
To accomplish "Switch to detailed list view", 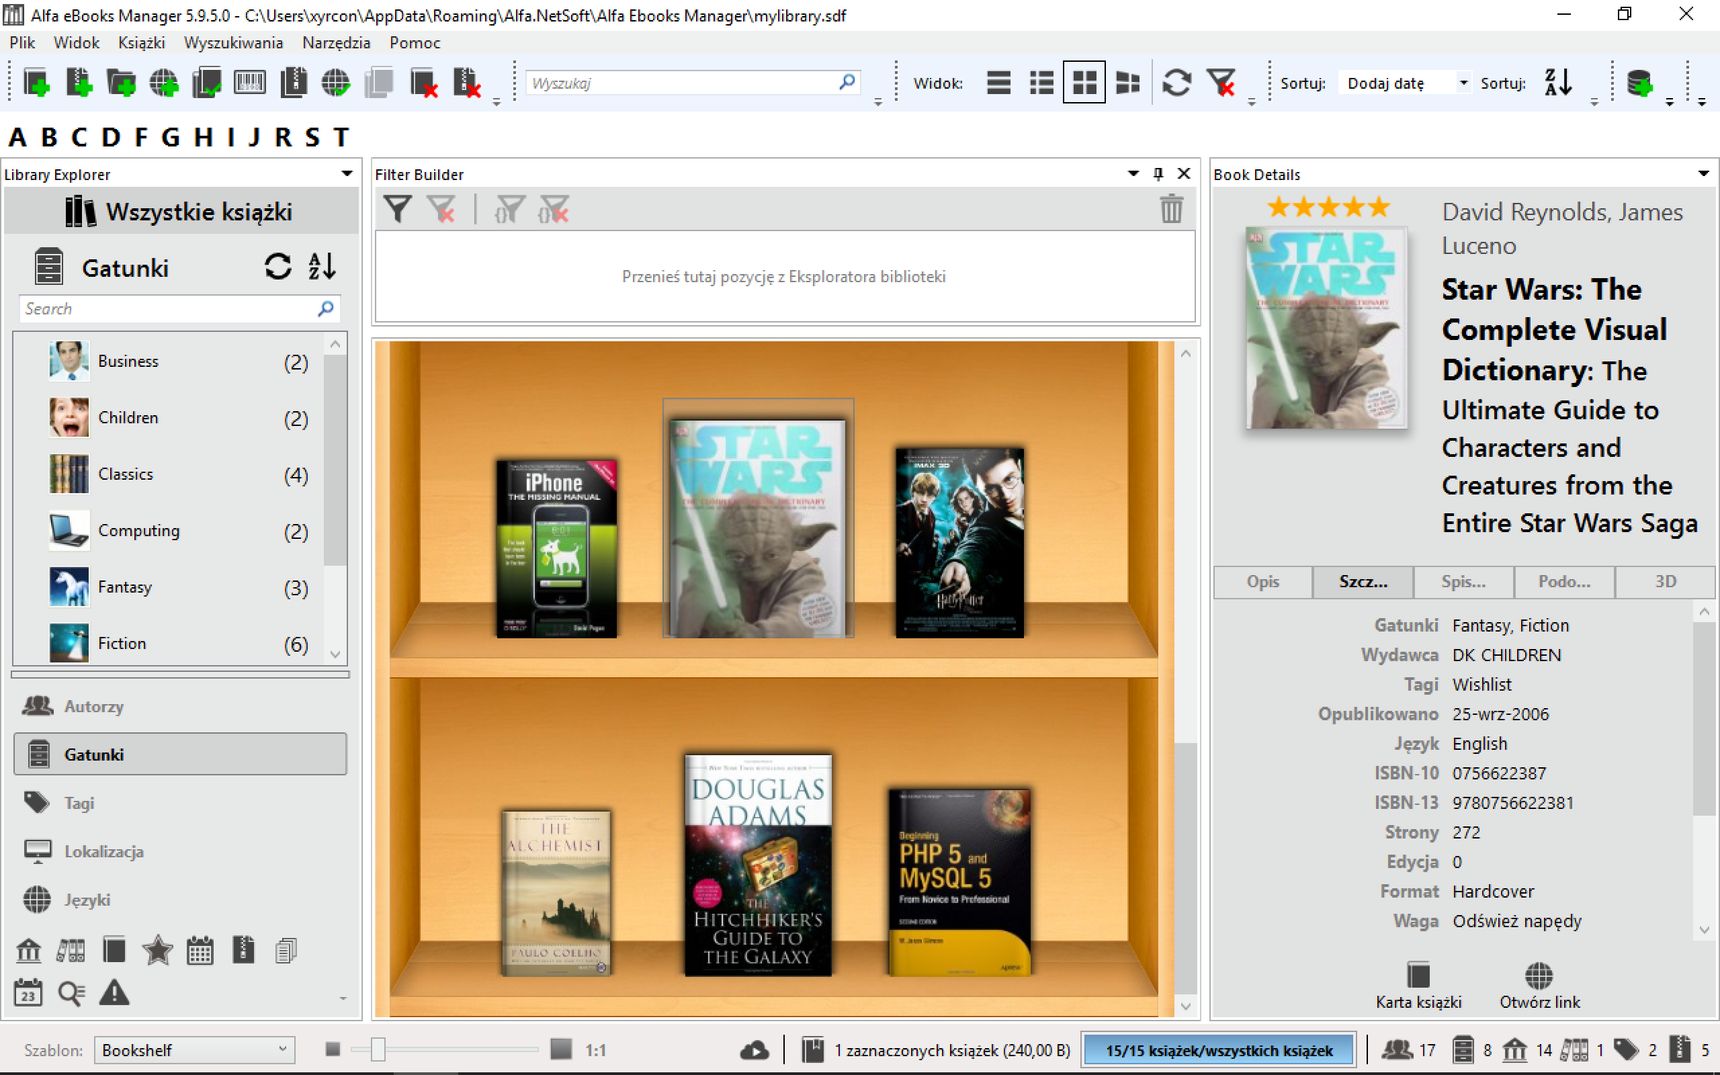I will pyautogui.click(x=1041, y=82).
